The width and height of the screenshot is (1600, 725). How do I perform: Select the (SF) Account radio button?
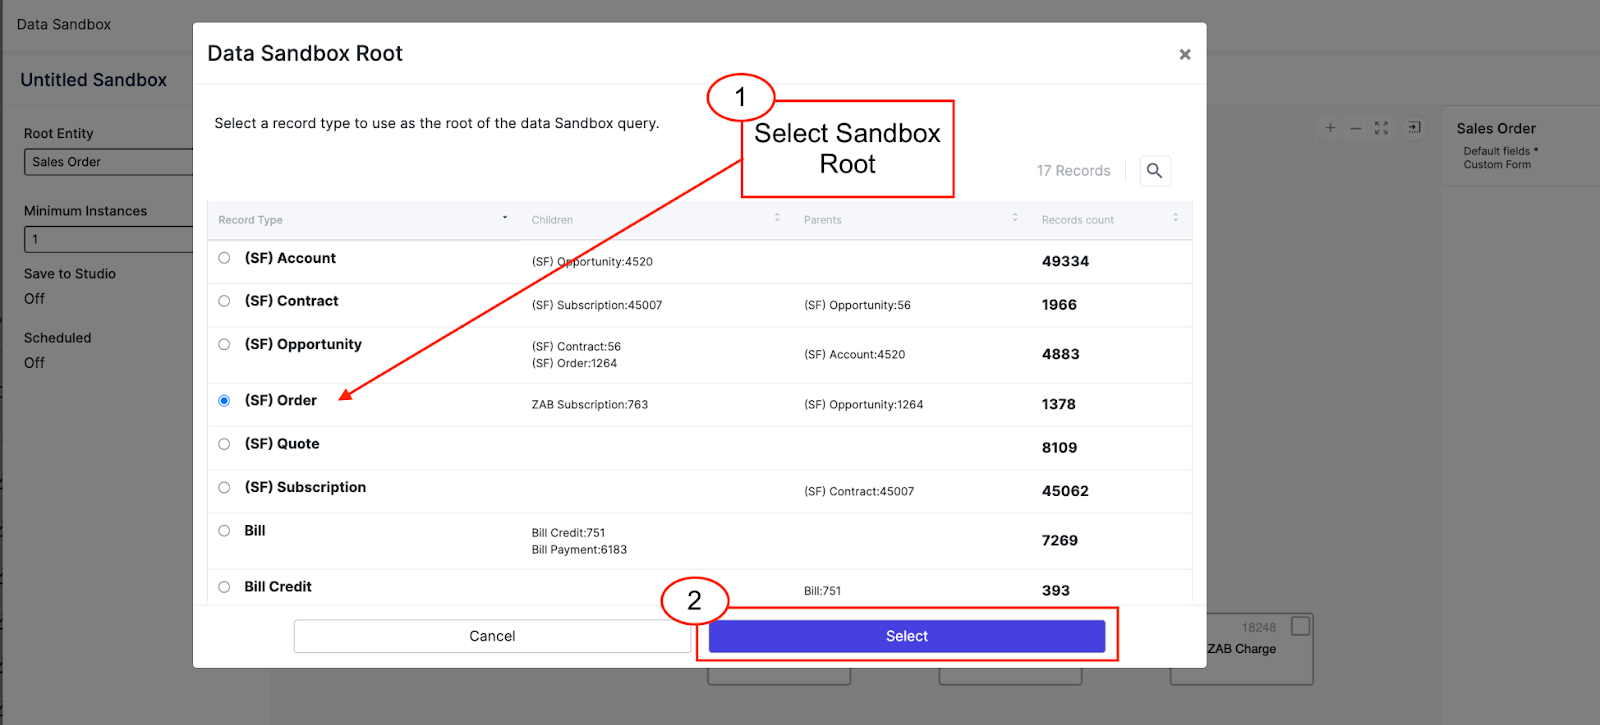point(224,258)
